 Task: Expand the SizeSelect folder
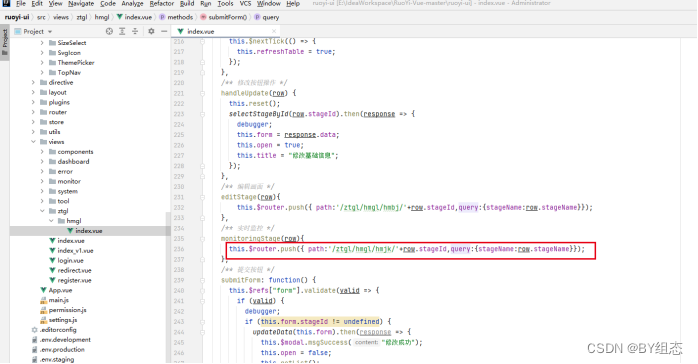point(42,43)
